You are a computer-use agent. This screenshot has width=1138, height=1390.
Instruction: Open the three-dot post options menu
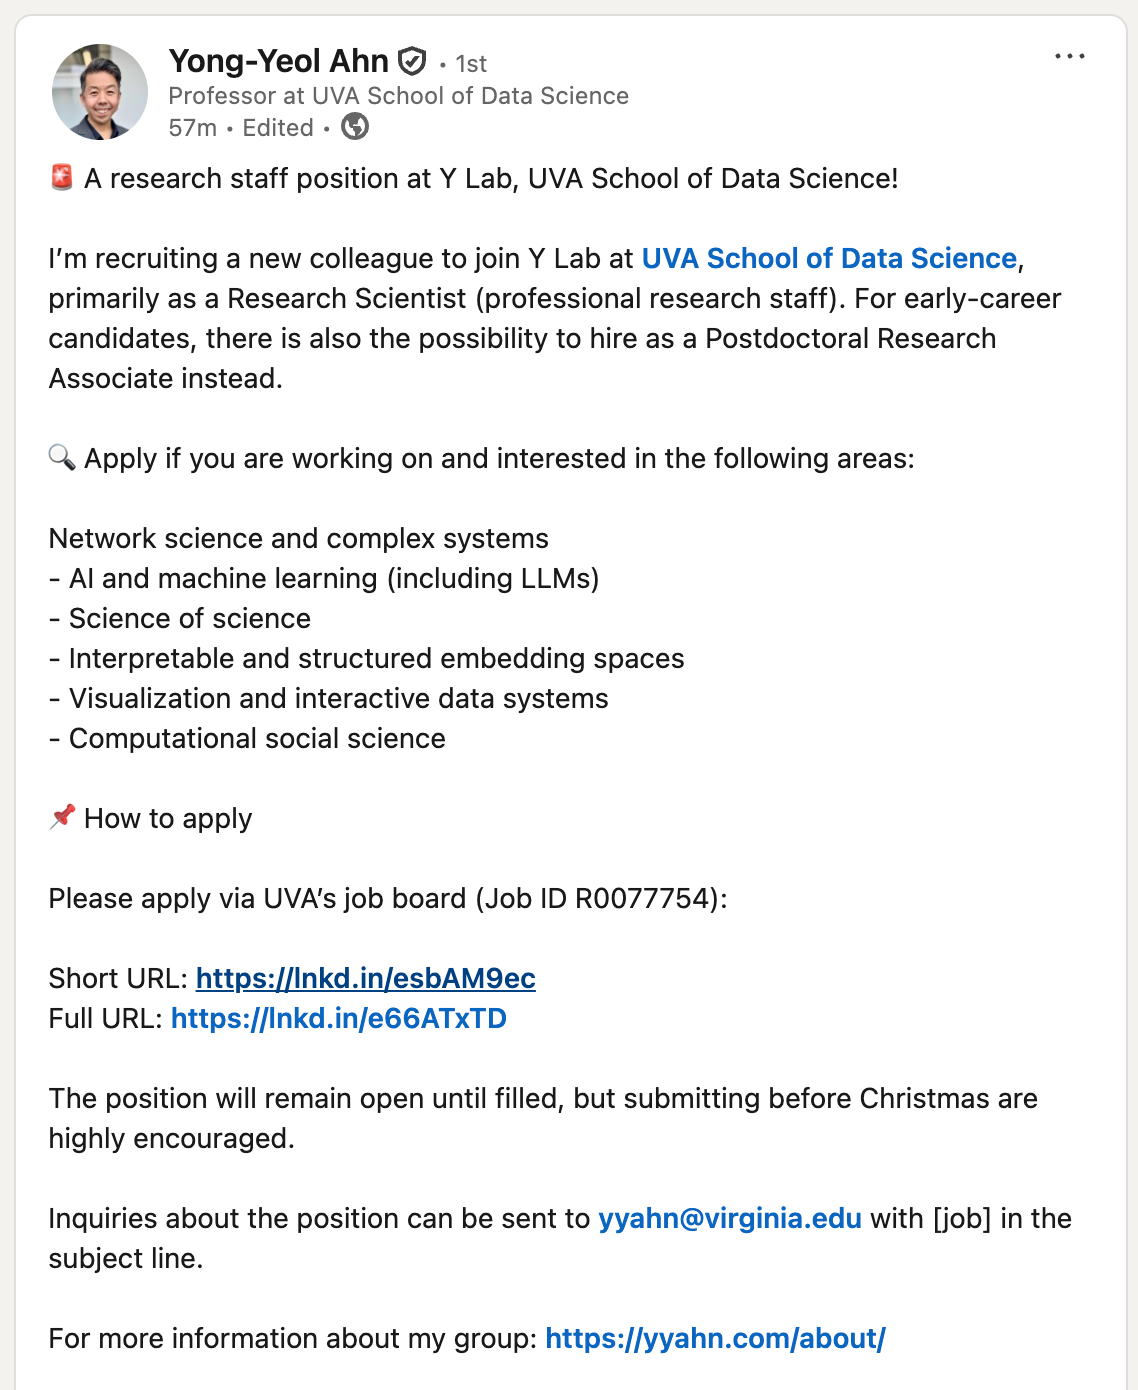click(x=1069, y=57)
